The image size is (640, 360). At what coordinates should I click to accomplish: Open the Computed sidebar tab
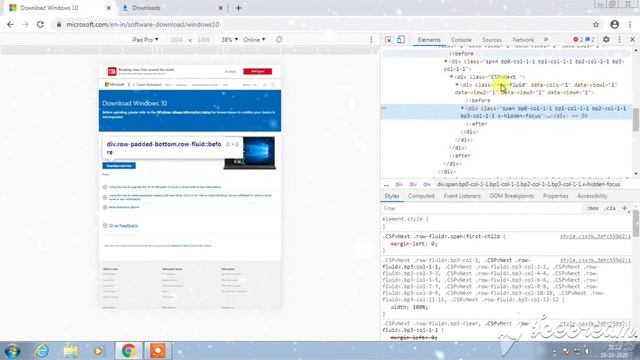point(421,196)
